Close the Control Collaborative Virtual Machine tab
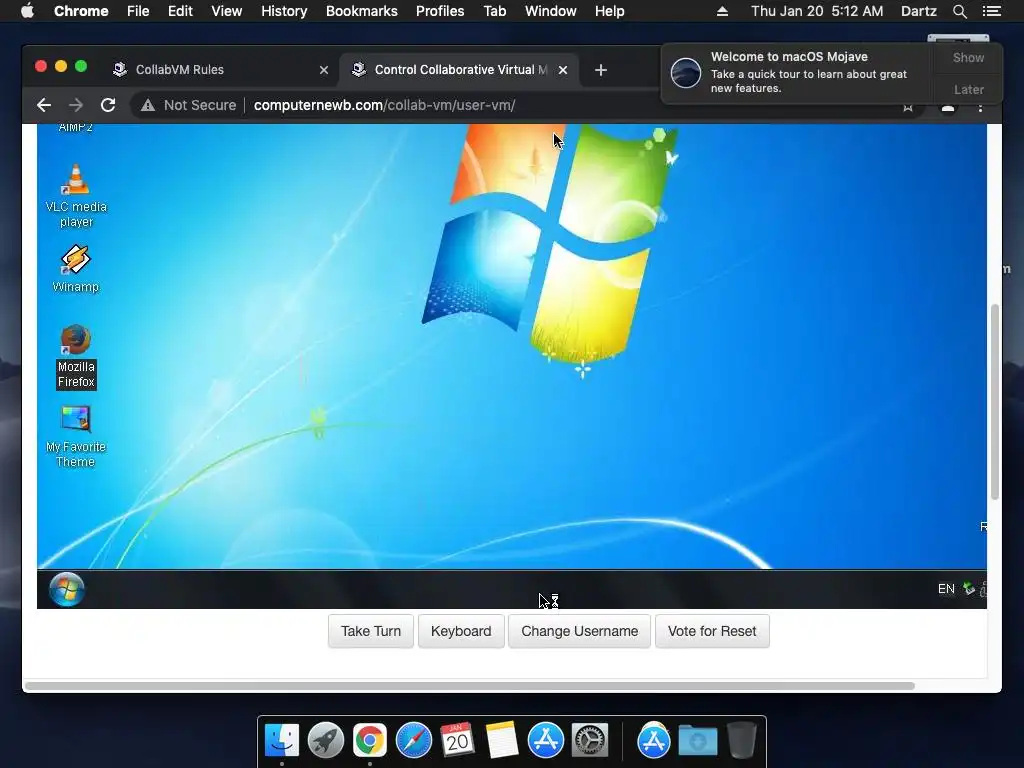The width and height of the screenshot is (1024, 768). [x=563, y=70]
